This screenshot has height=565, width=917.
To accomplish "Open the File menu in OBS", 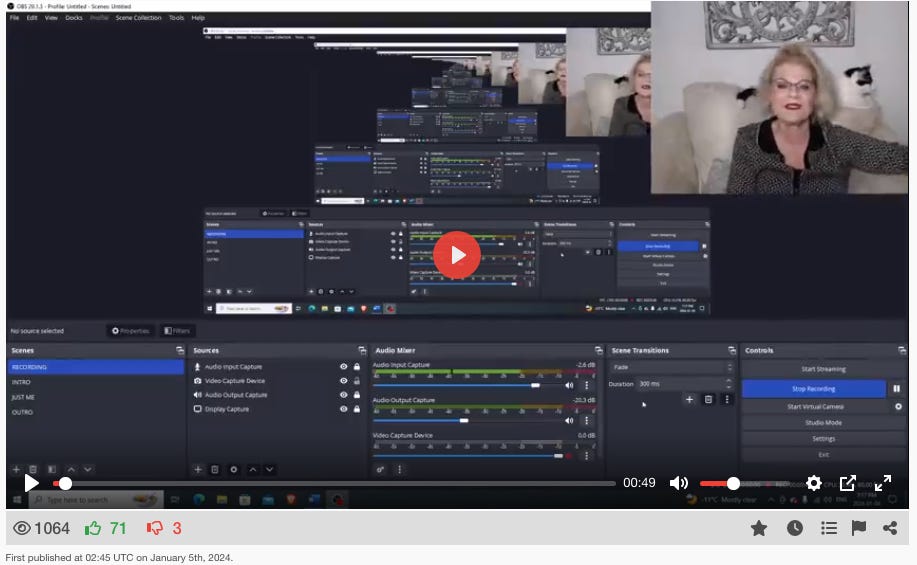I will (x=14, y=18).
